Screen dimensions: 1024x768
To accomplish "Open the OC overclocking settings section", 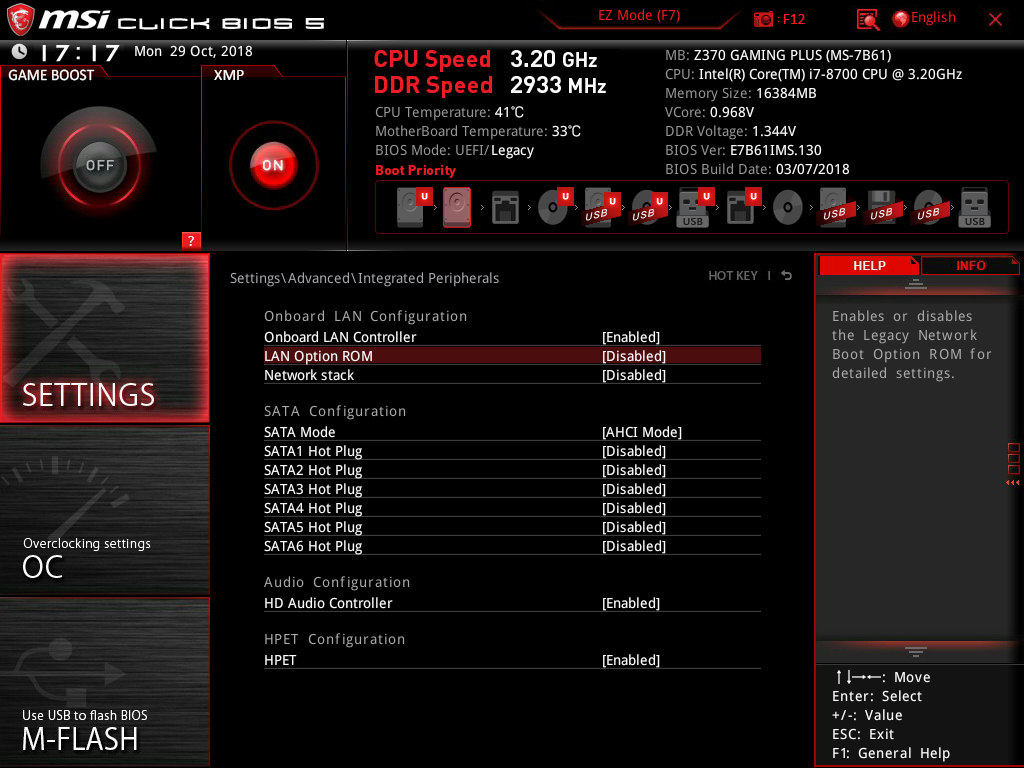I will point(104,510).
